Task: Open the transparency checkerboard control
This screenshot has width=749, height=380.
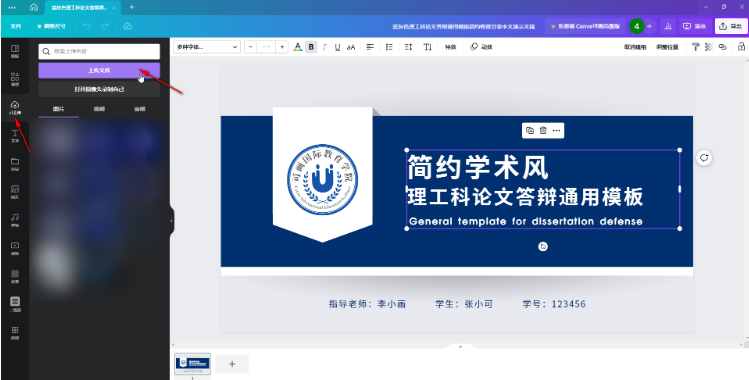Action: (709, 47)
